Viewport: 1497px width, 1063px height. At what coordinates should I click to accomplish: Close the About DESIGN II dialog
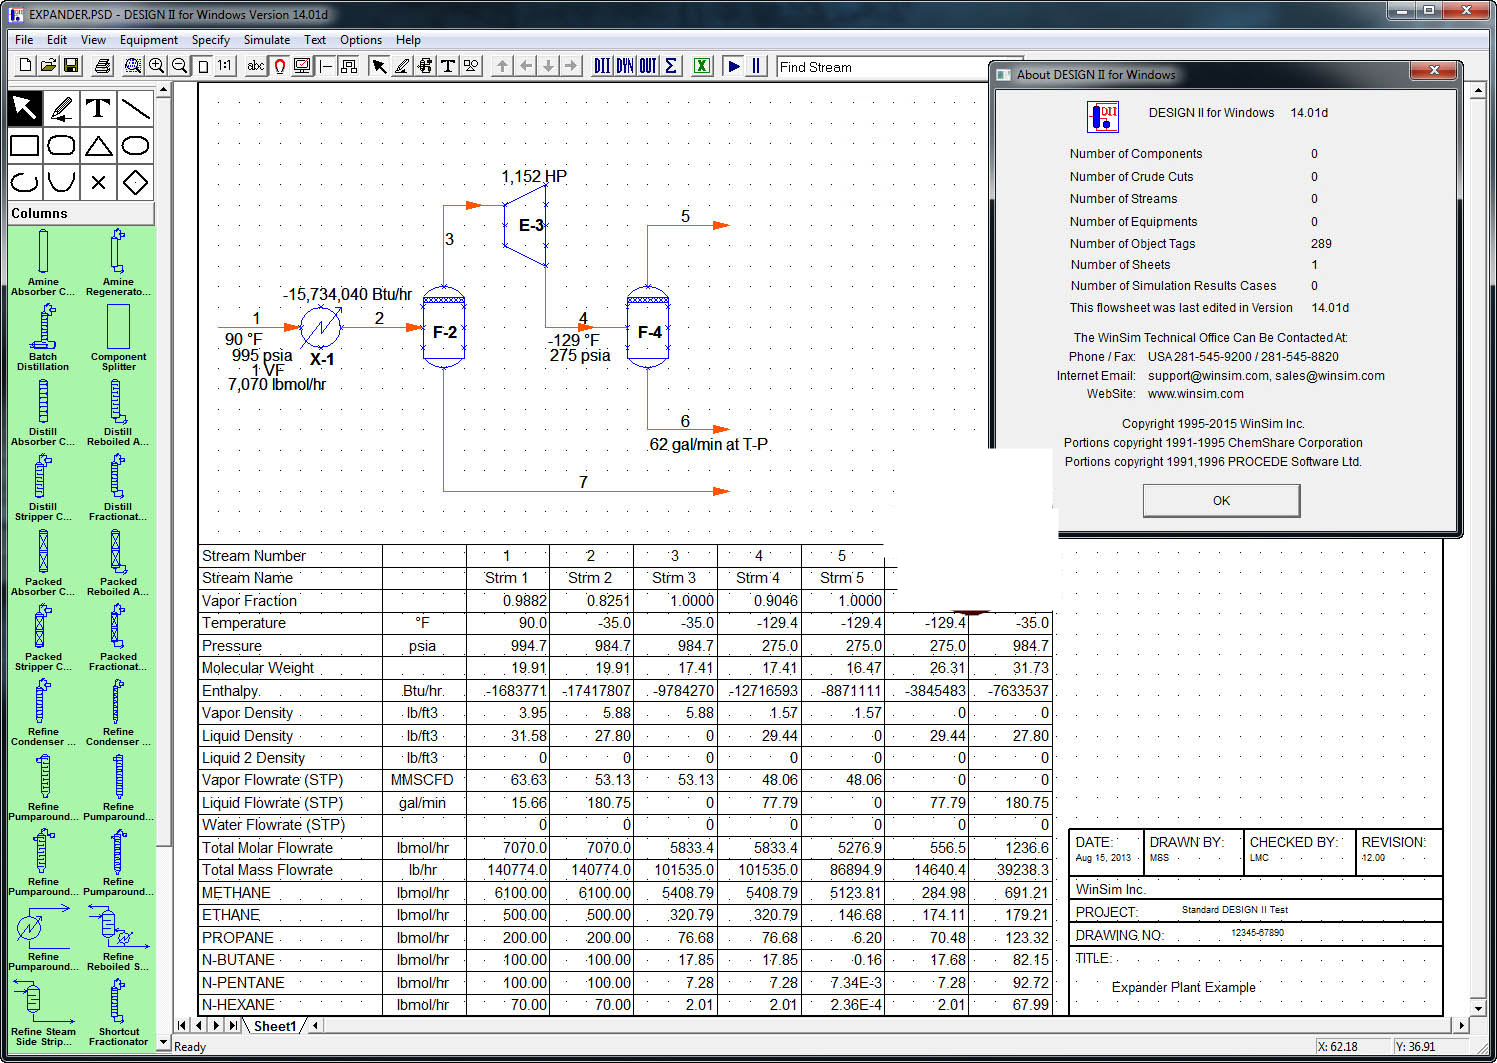point(1434,70)
